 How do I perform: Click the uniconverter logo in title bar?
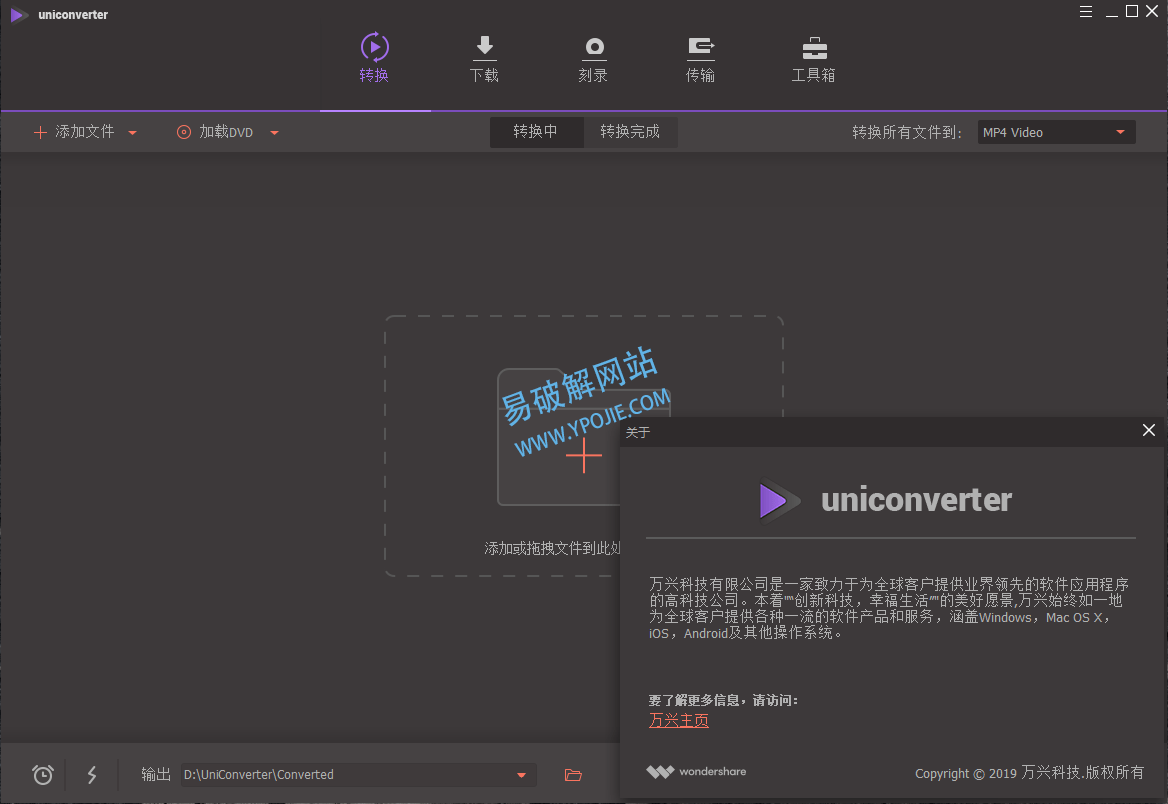[x=19, y=15]
